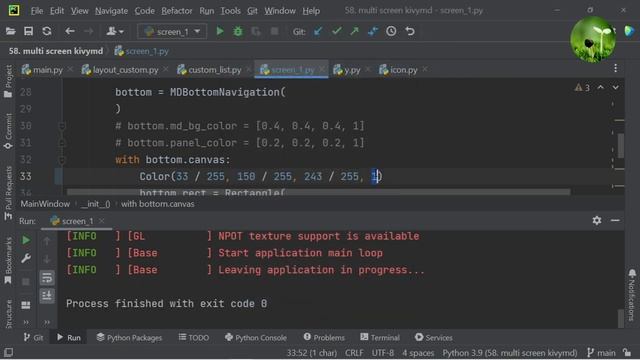Open the Navigate menu
This screenshot has width=640, height=360.
click(111, 11)
